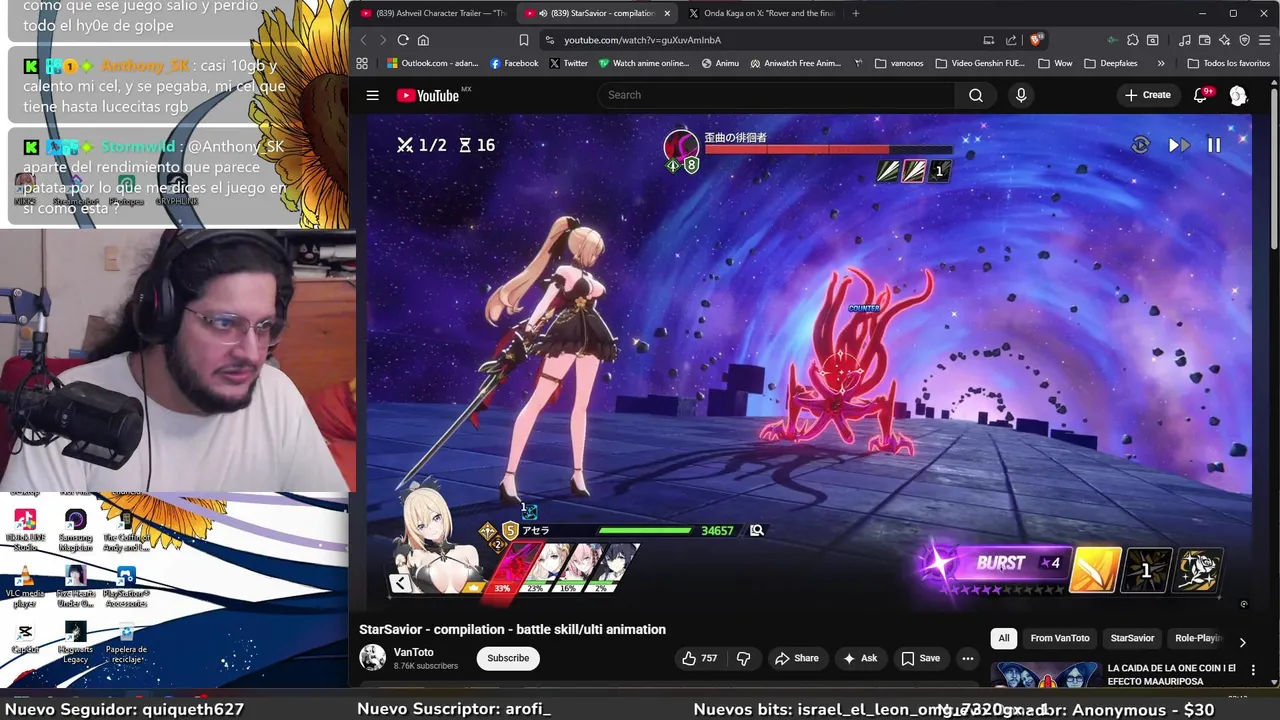
Task: Start voice search with the microphone icon
Action: pyautogui.click(x=1021, y=95)
